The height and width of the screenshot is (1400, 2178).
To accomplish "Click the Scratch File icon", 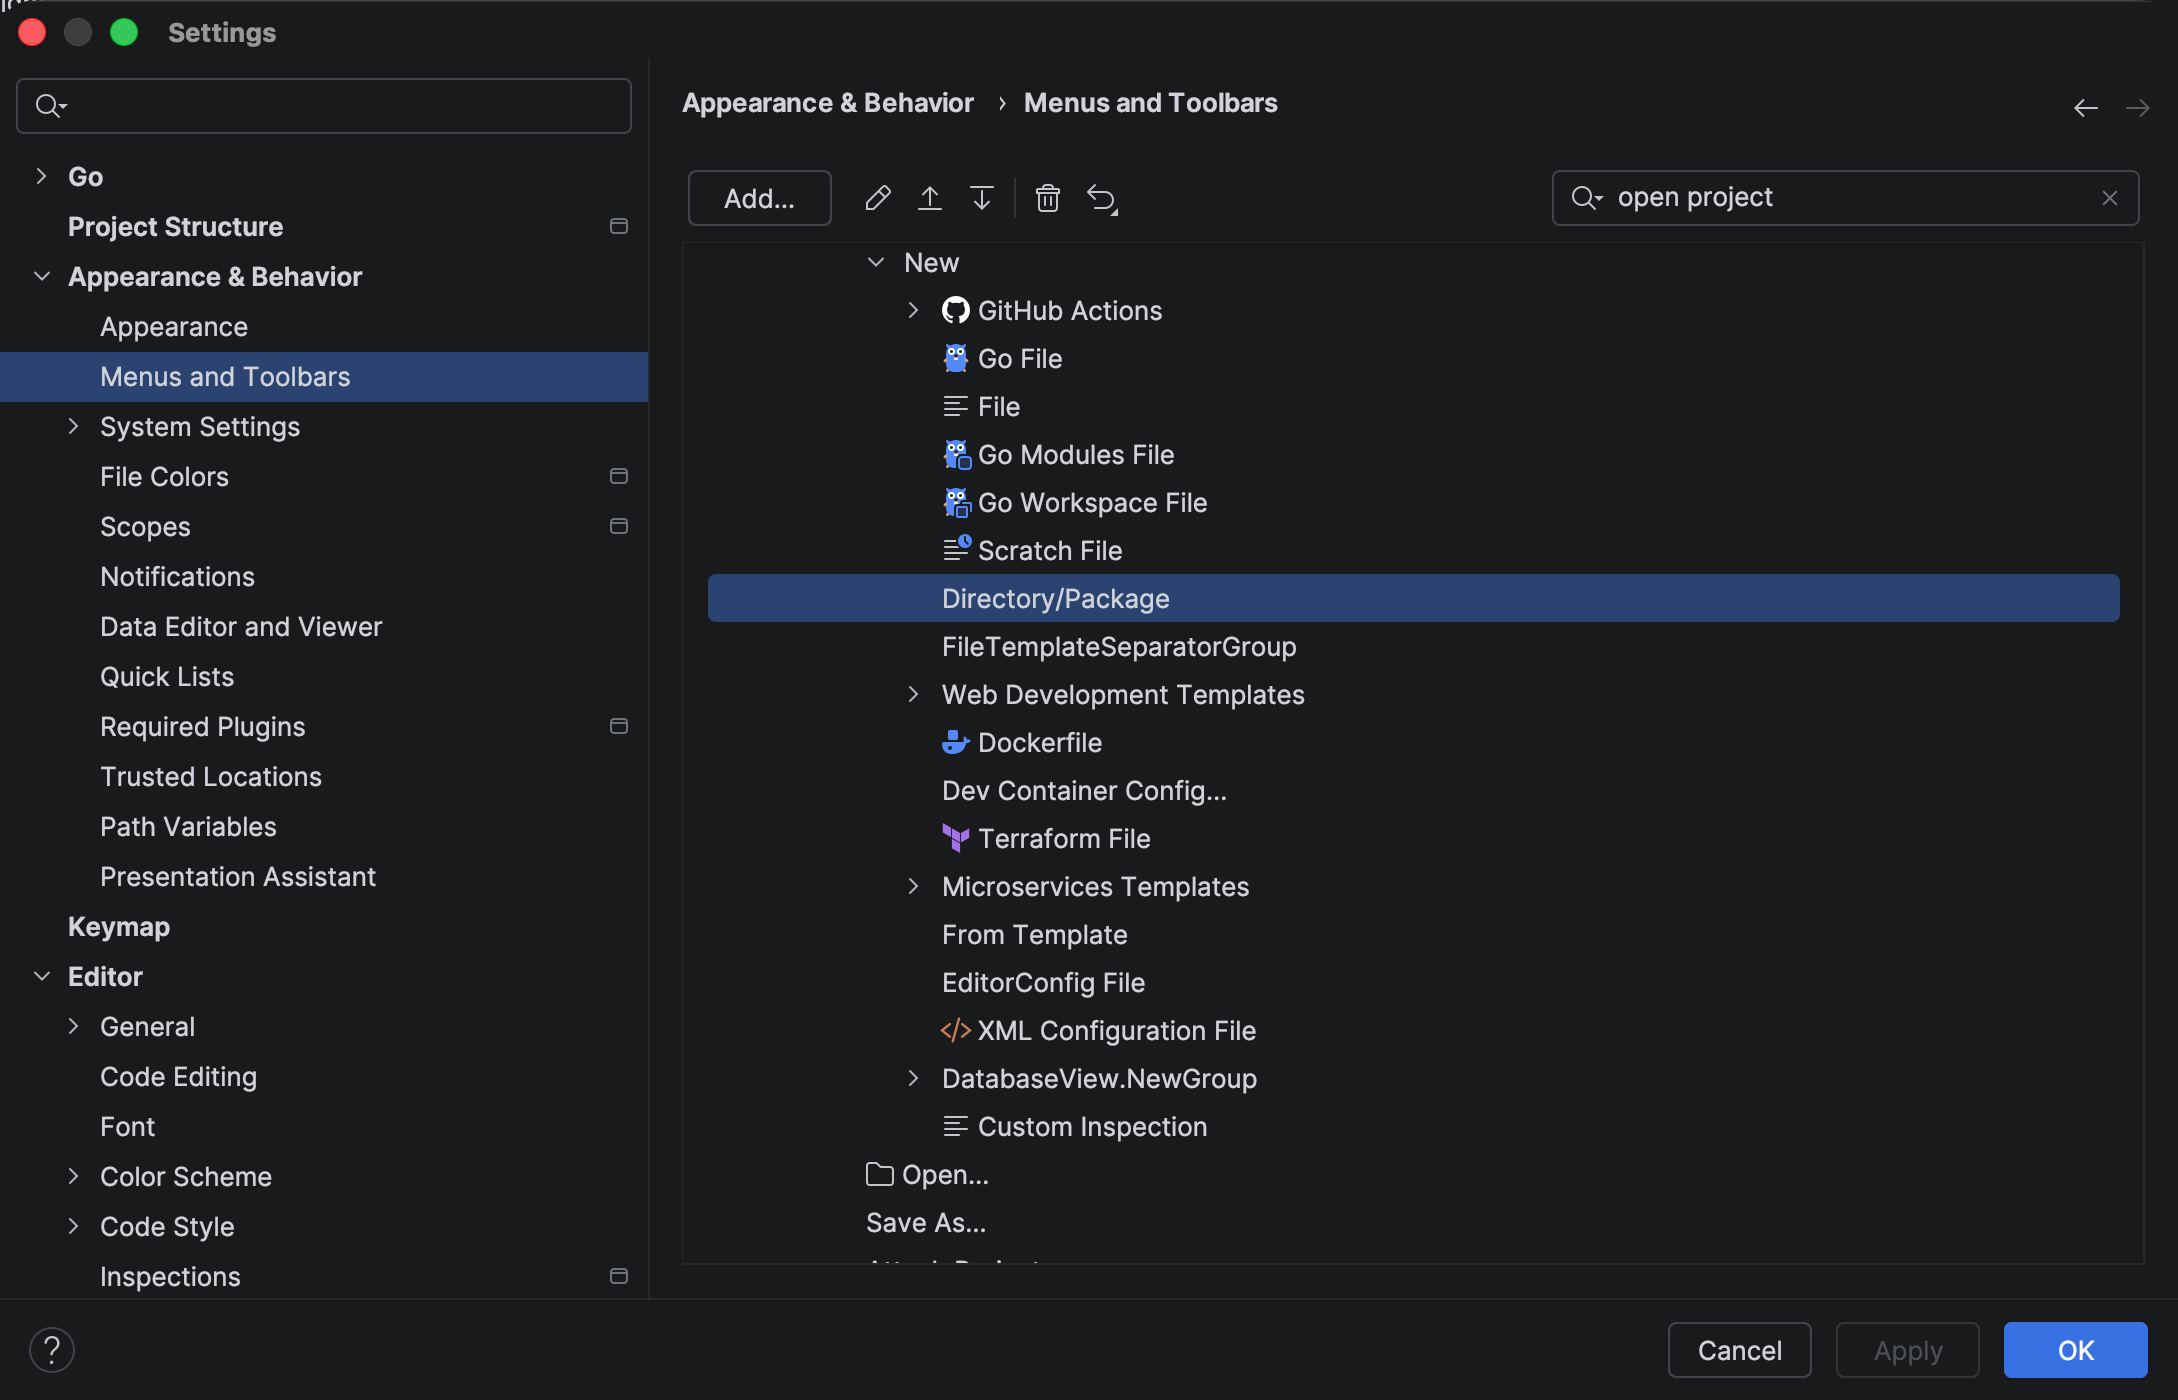I will [957, 549].
